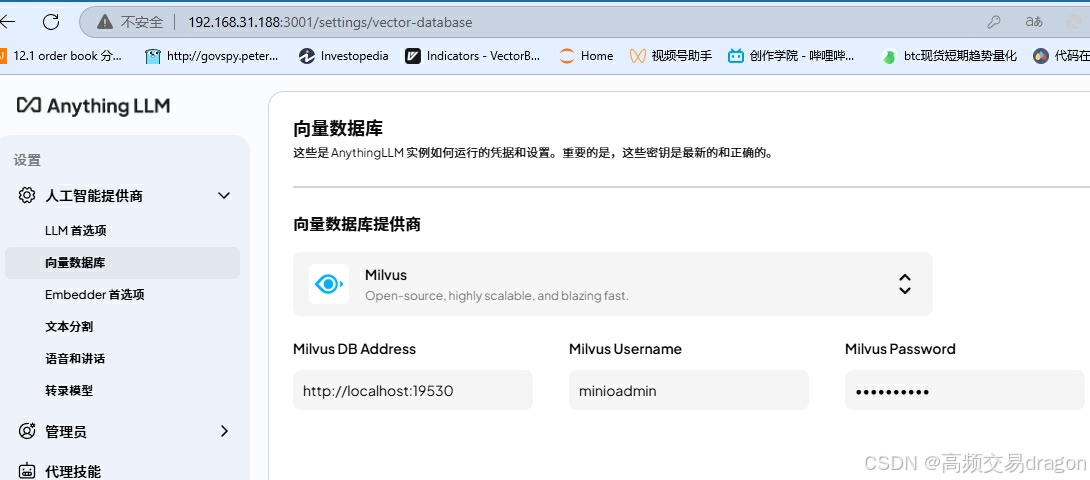
Task: Click the Milvus Password label
Action: [900, 349]
